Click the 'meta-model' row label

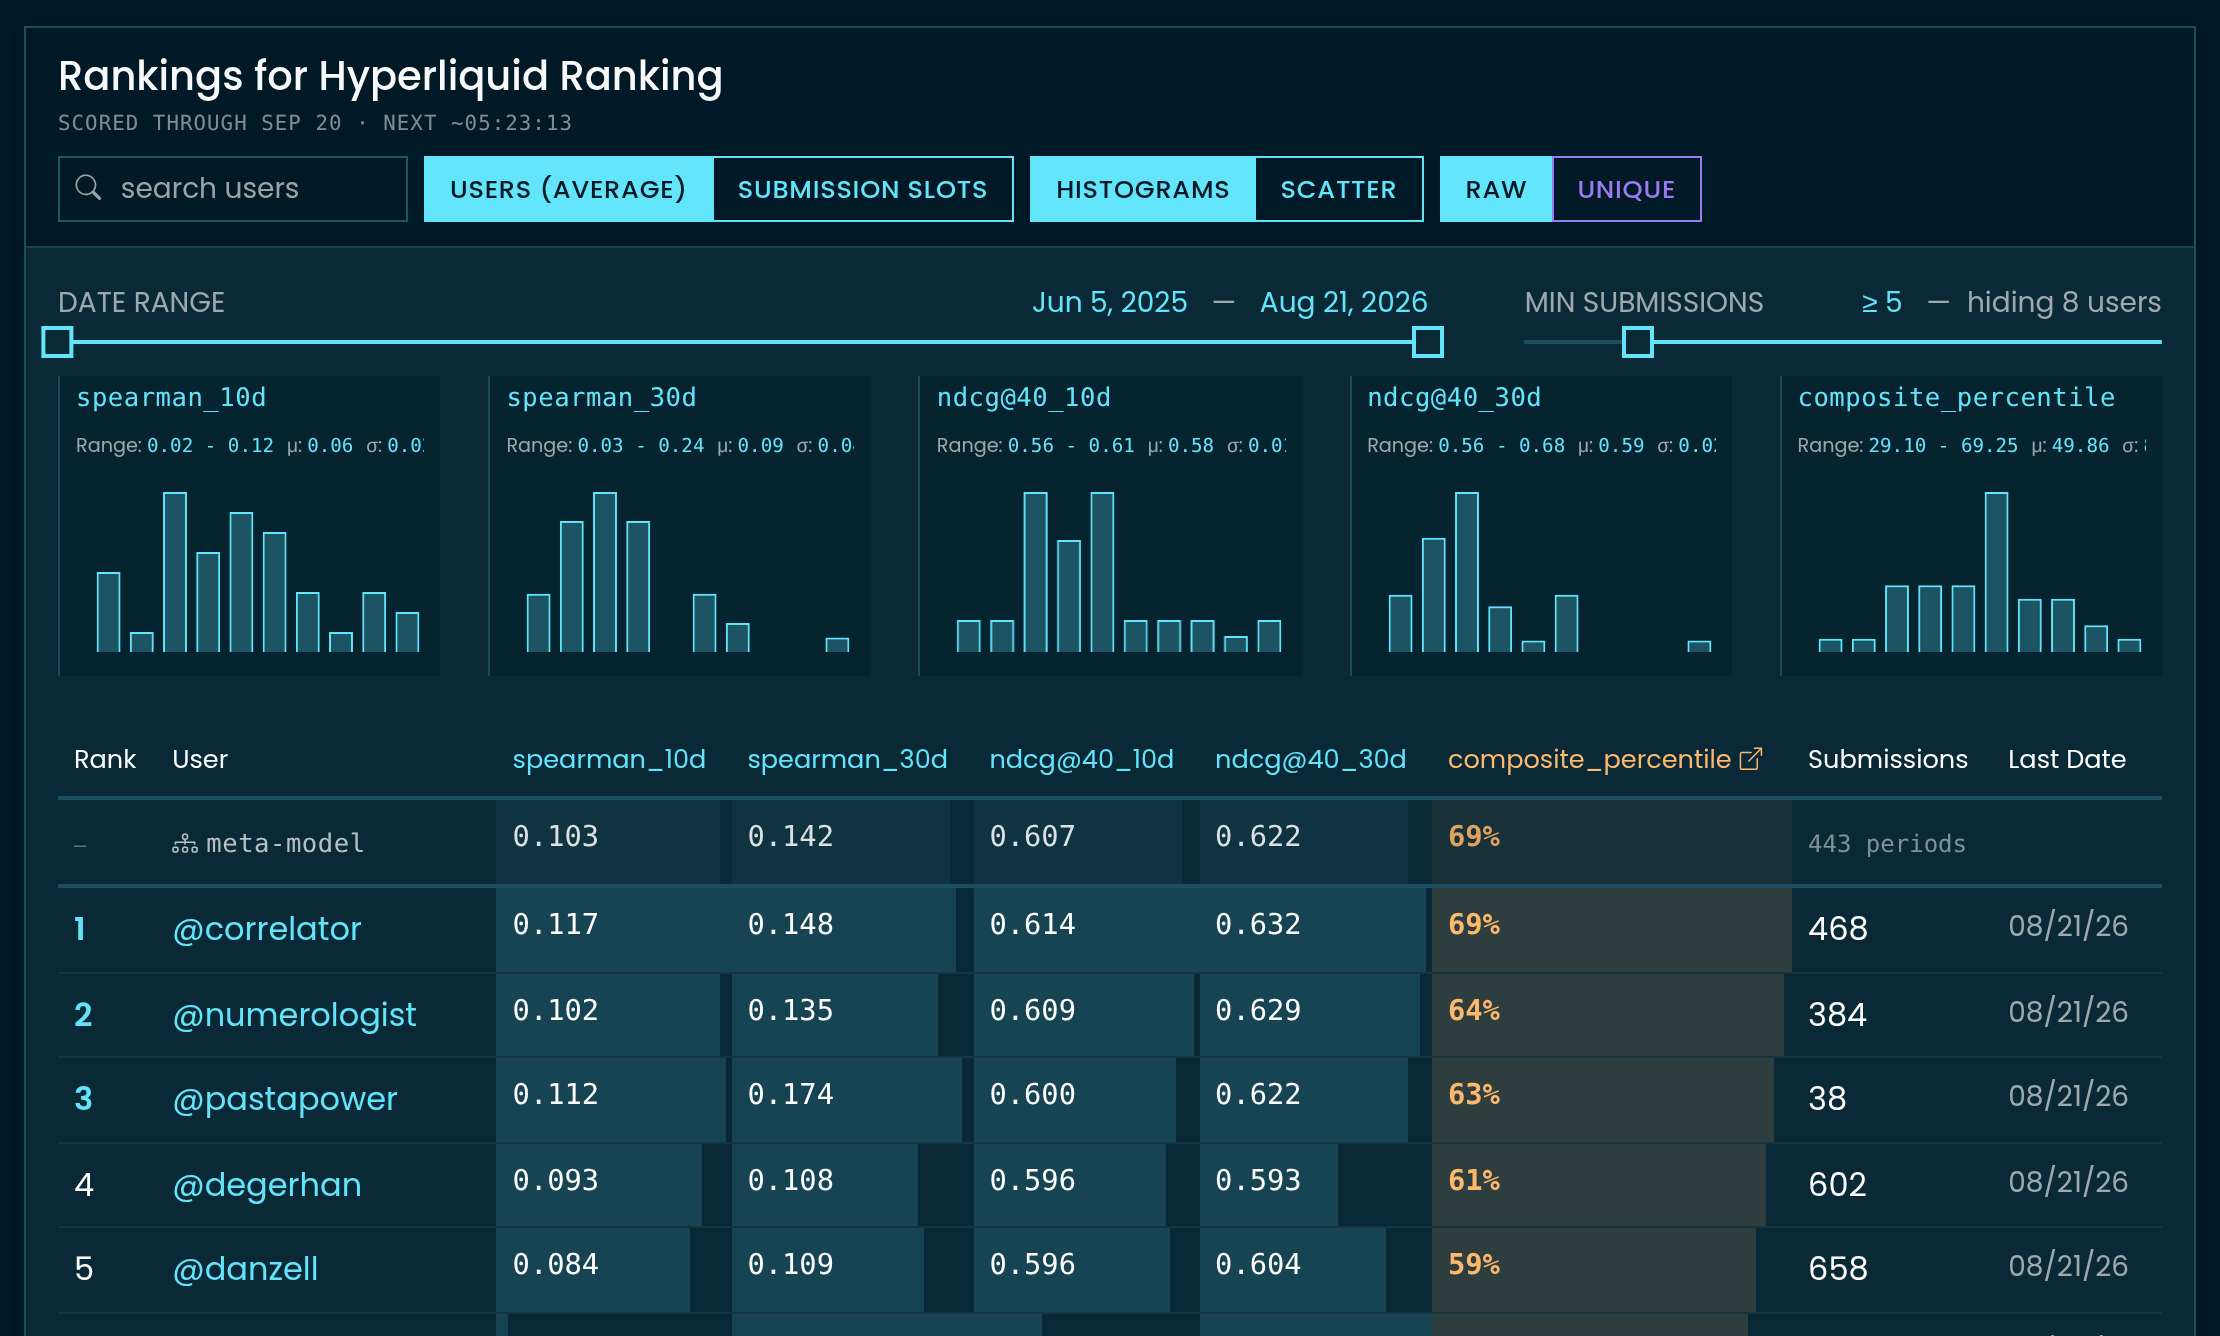pos(285,844)
